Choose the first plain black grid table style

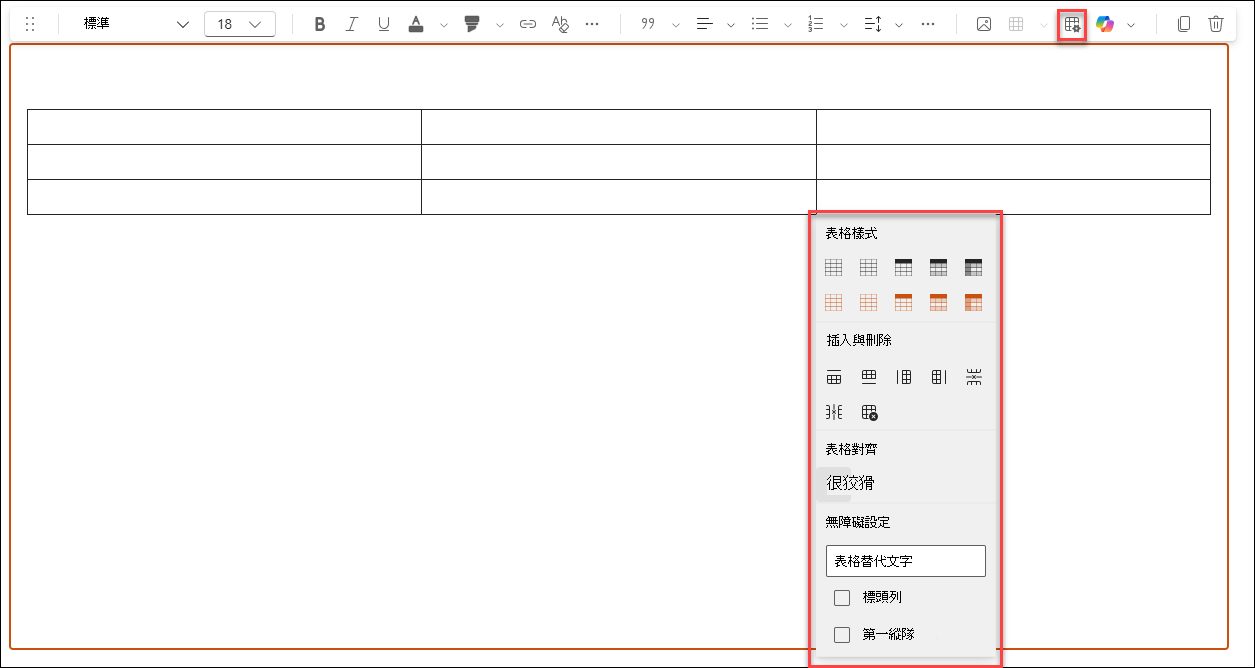834,268
